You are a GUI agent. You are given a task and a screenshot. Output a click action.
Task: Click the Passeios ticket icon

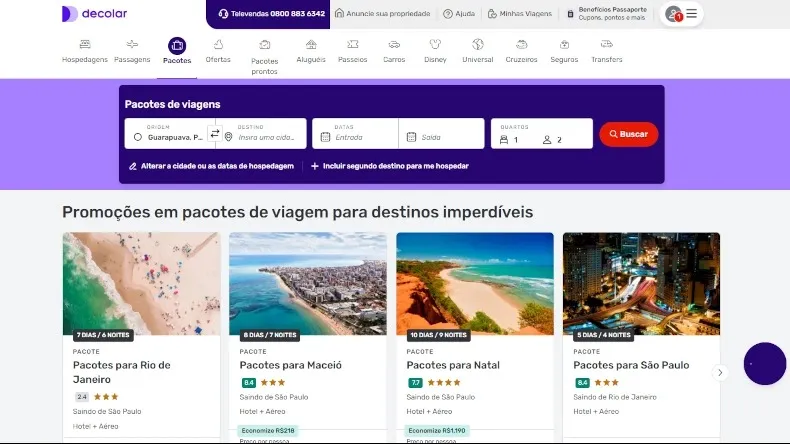point(353,44)
